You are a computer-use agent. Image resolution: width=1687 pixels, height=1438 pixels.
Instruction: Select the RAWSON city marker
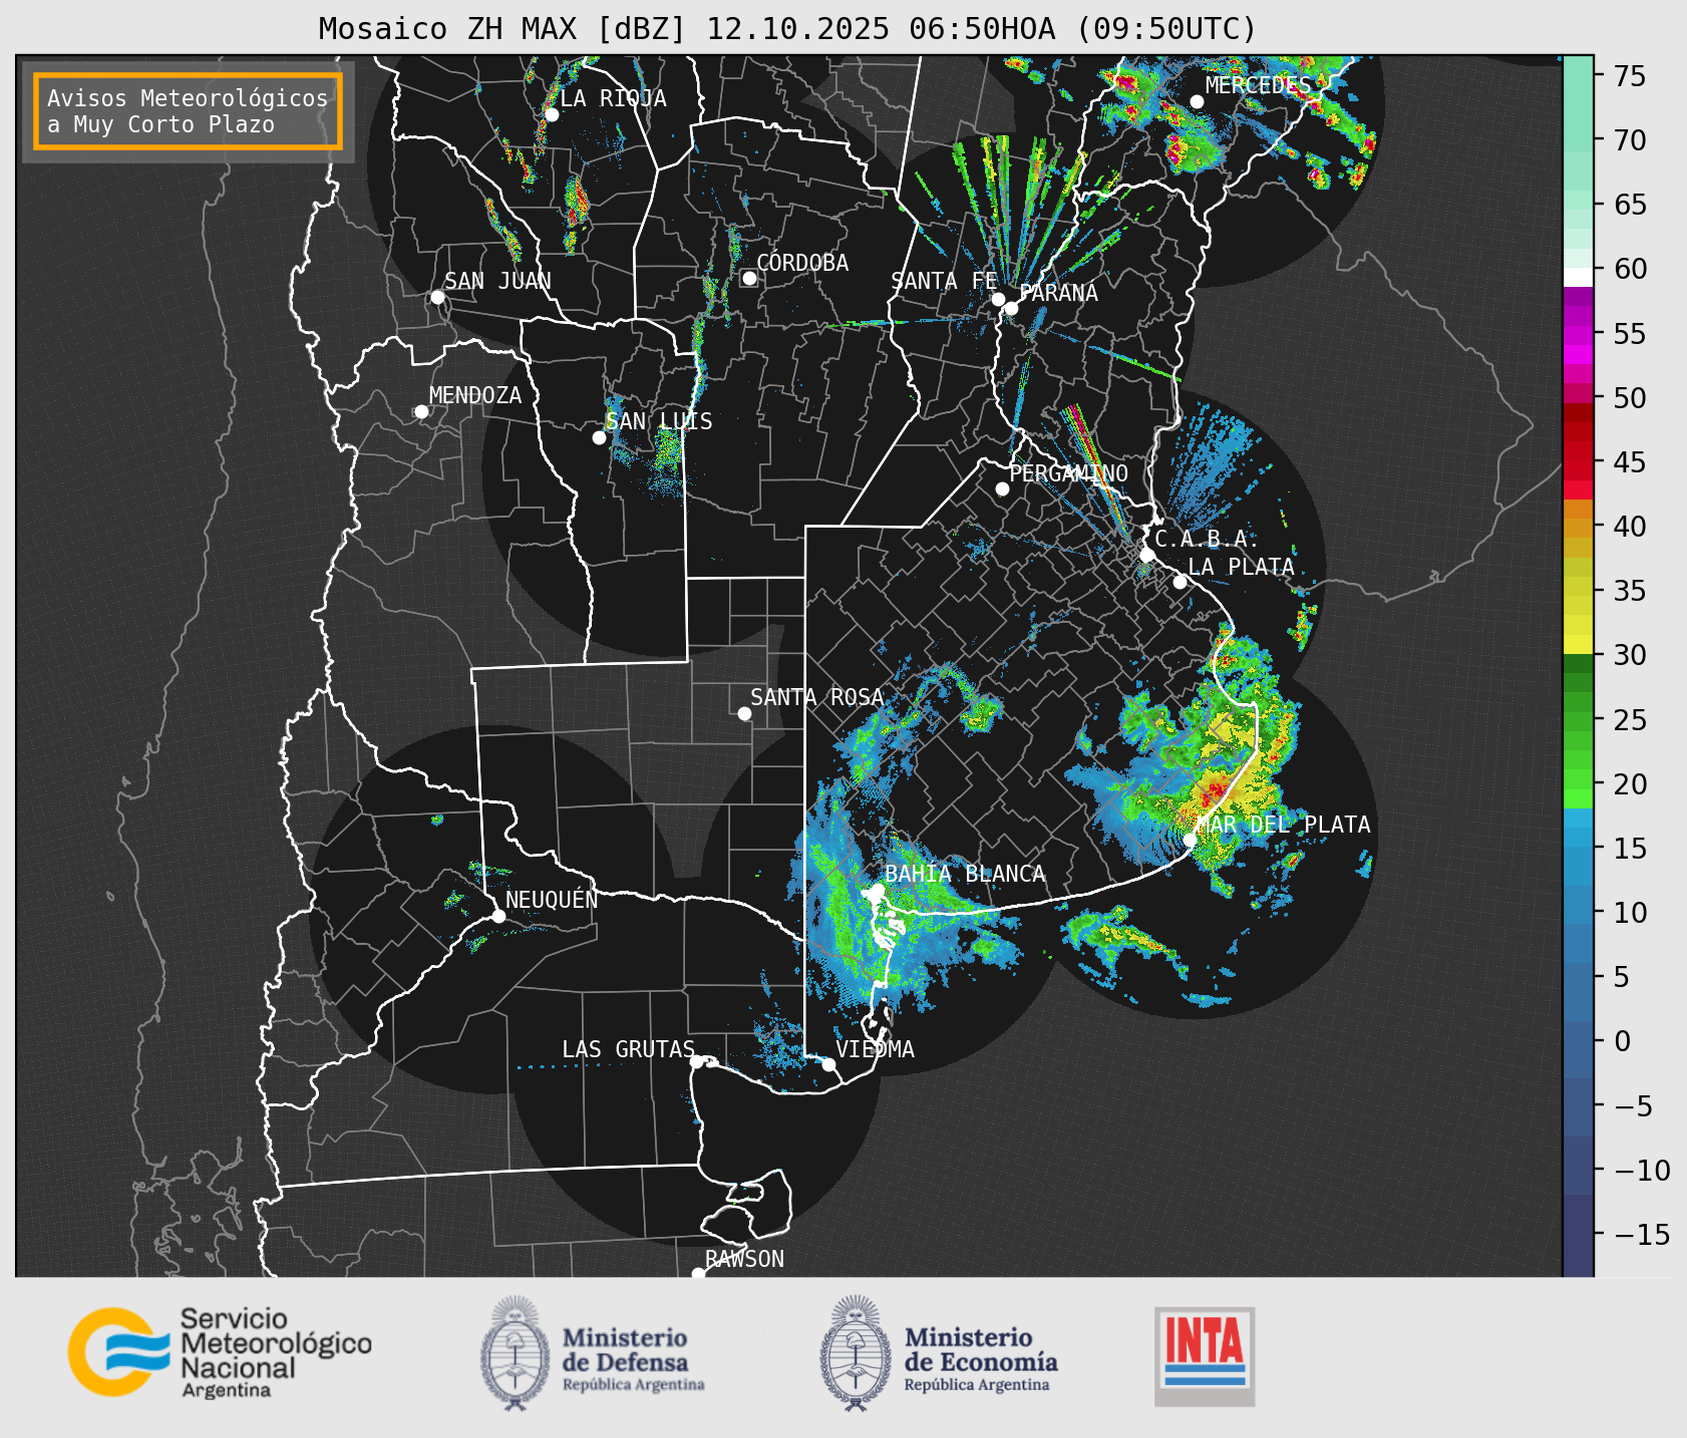698,1274
